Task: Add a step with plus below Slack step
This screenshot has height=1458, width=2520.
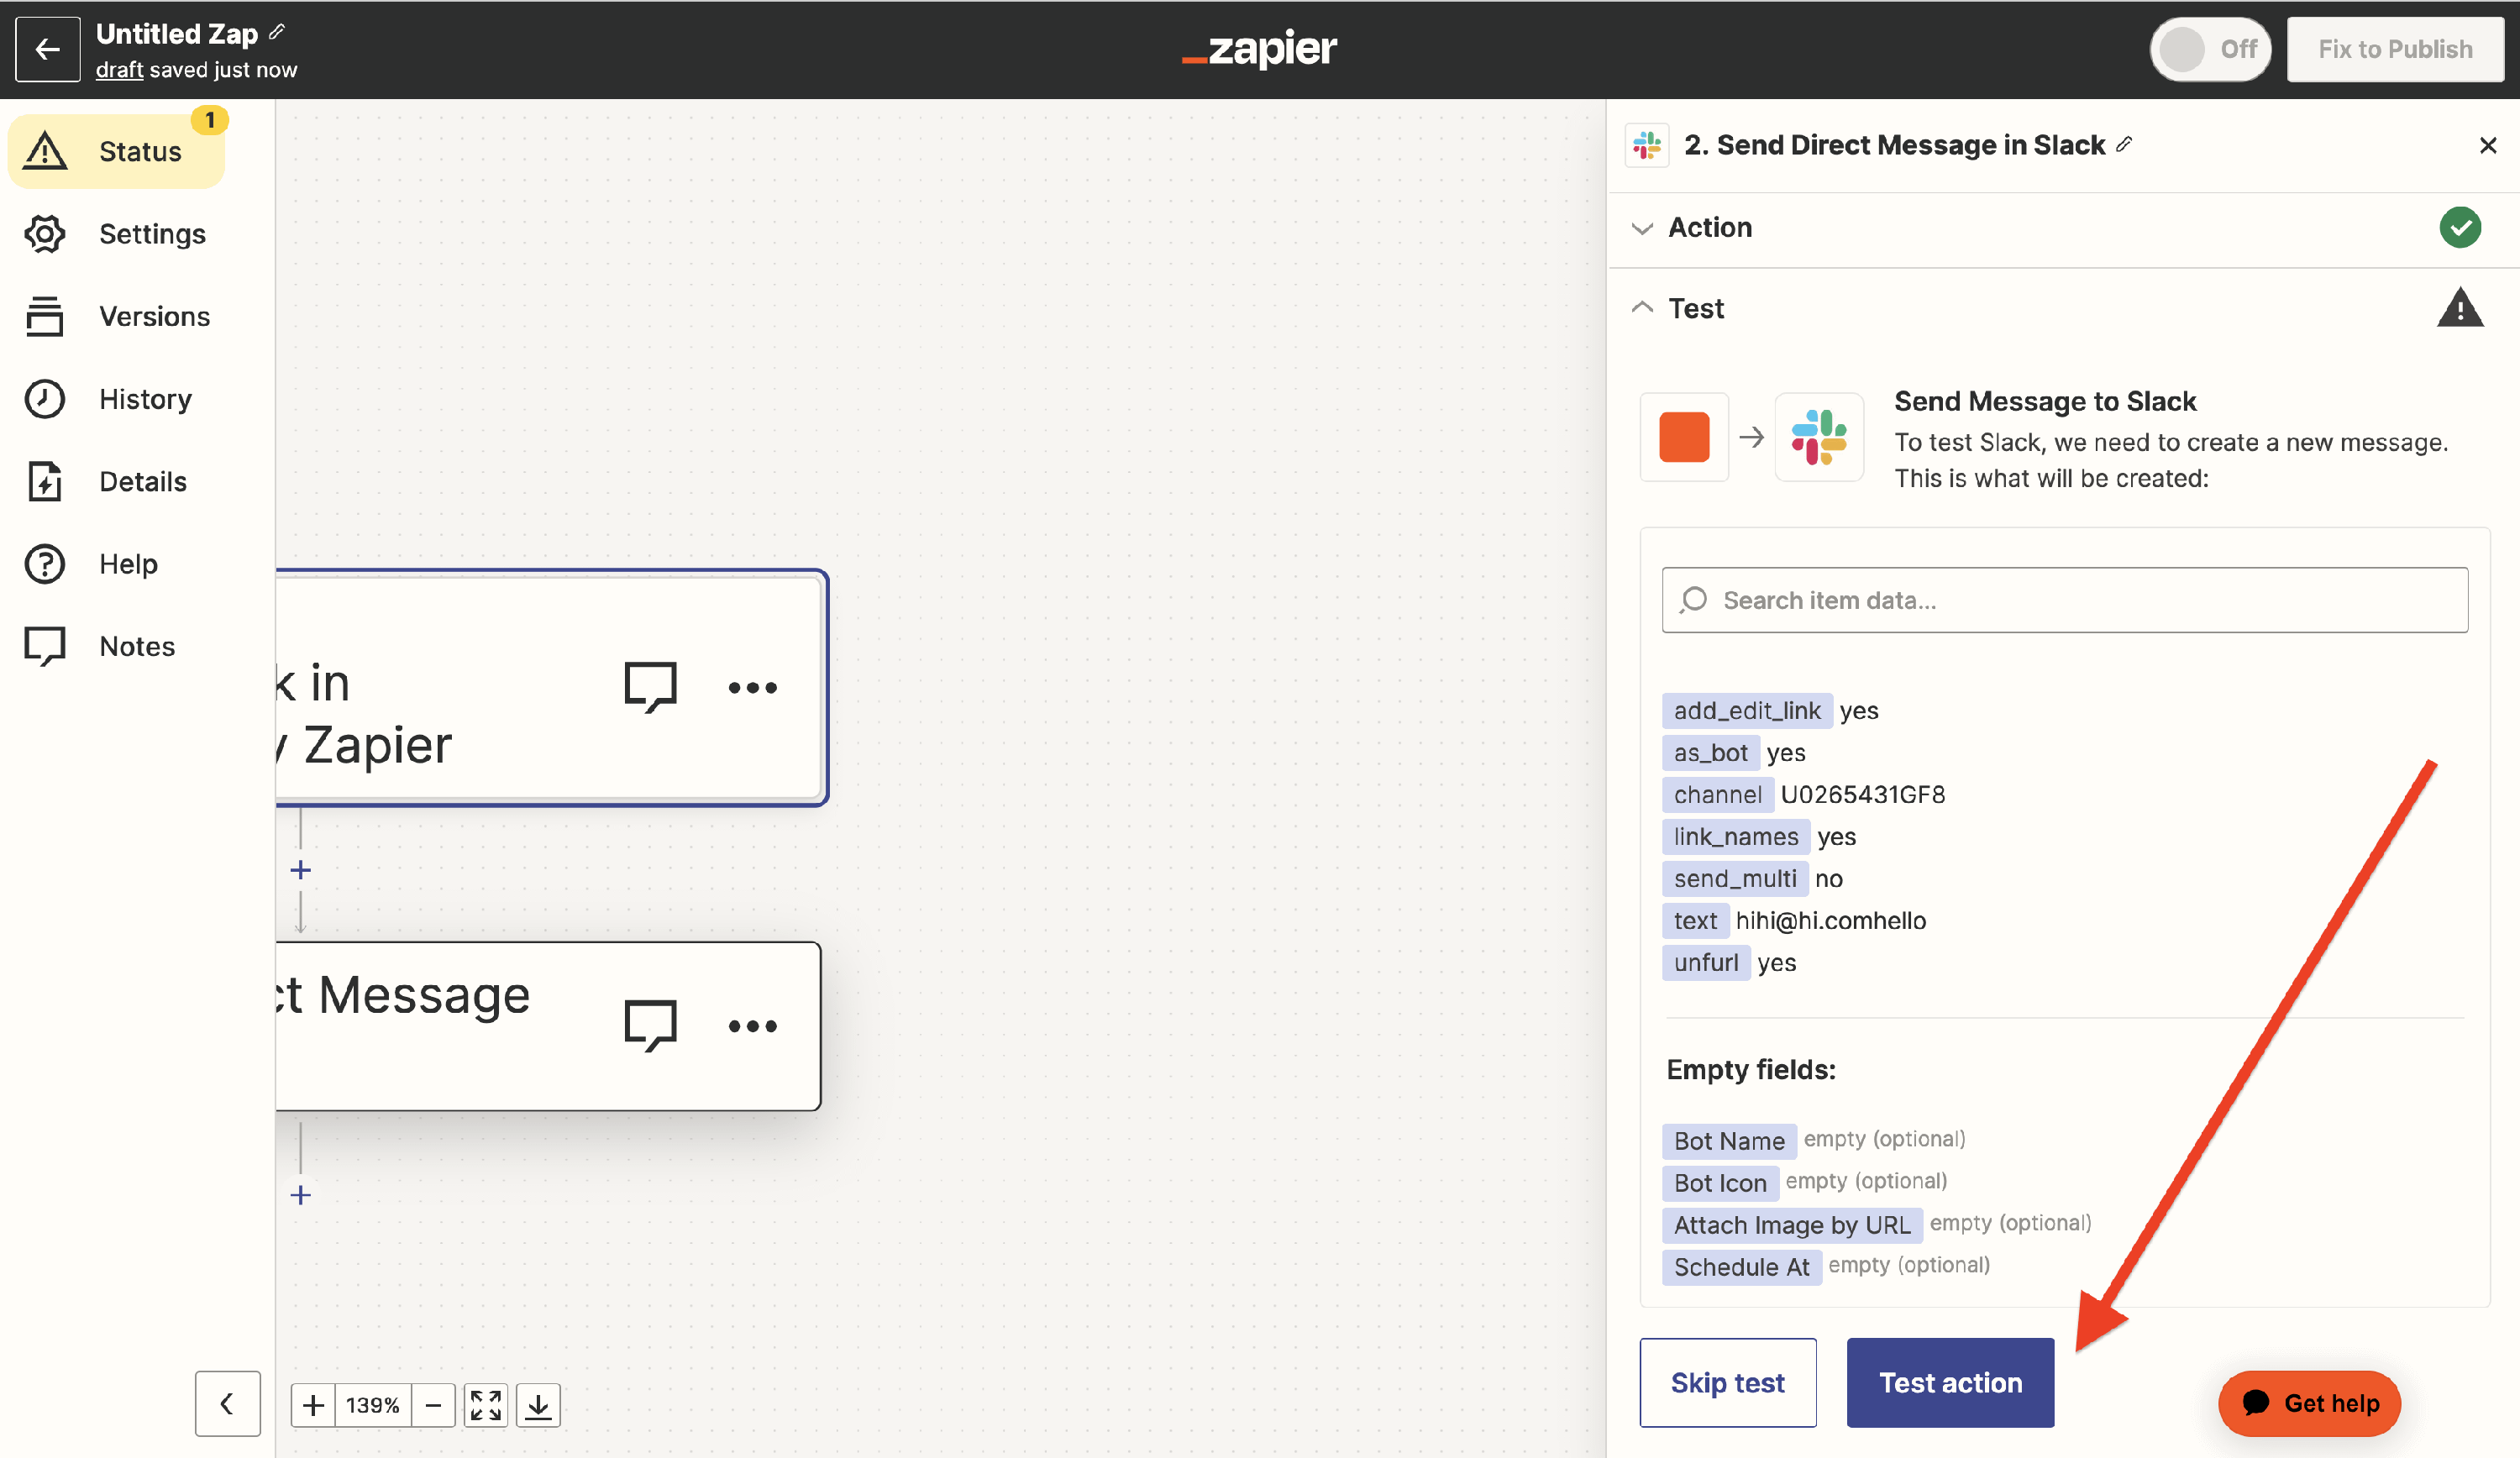Action: (300, 1195)
